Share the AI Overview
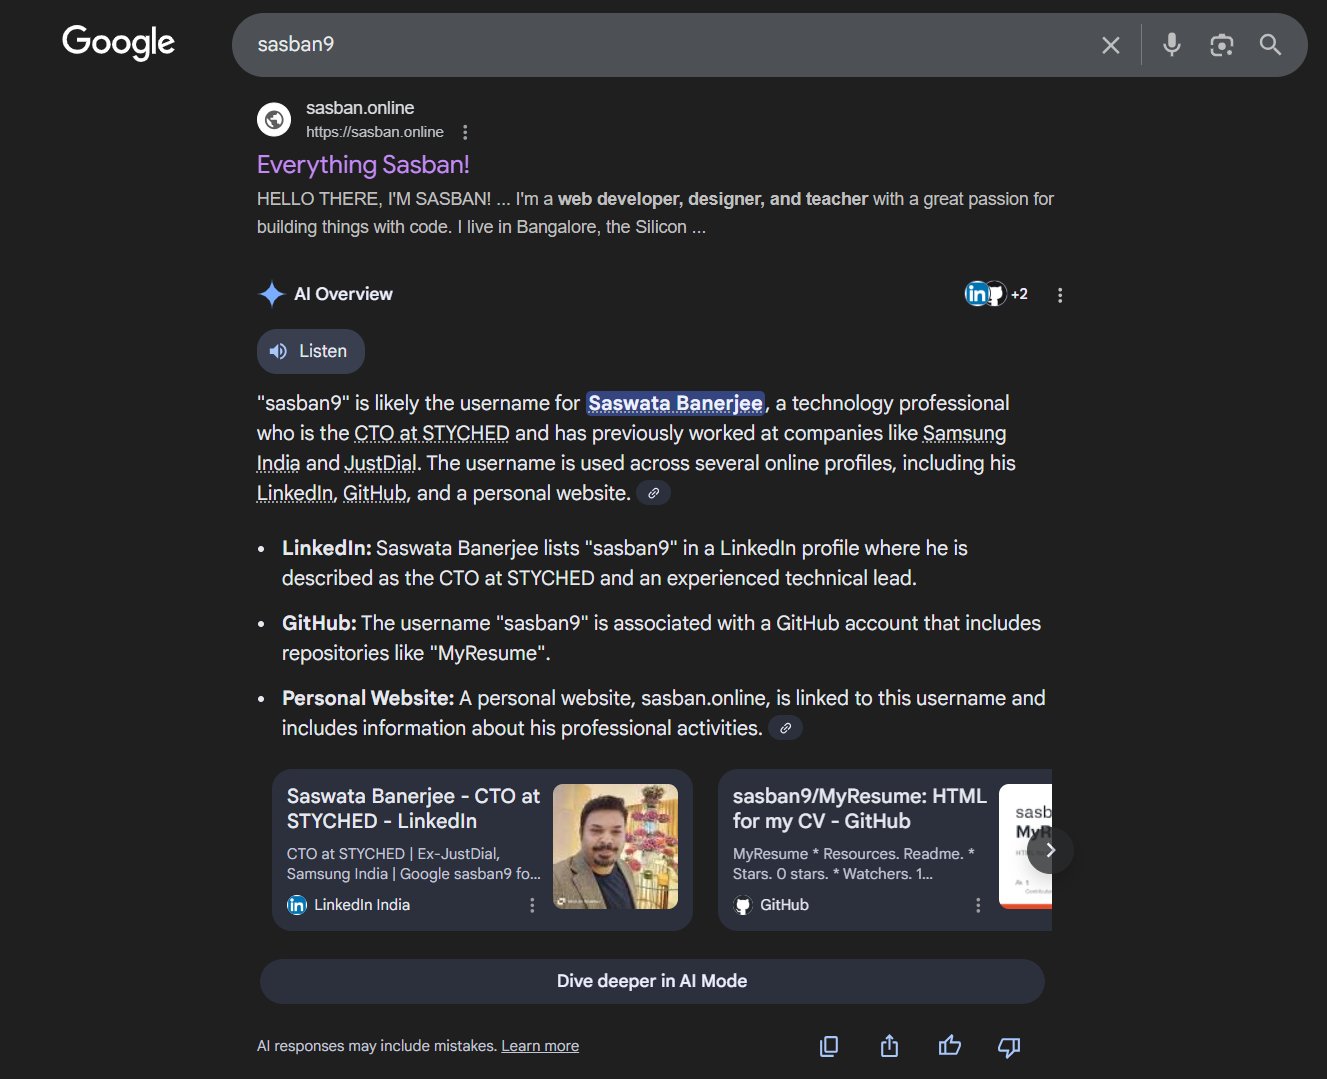The image size is (1327, 1079). (889, 1047)
